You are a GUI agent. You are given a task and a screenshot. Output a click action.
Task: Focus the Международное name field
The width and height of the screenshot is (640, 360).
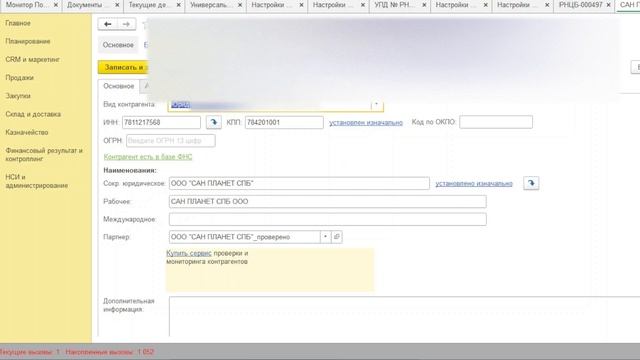pos(328,219)
